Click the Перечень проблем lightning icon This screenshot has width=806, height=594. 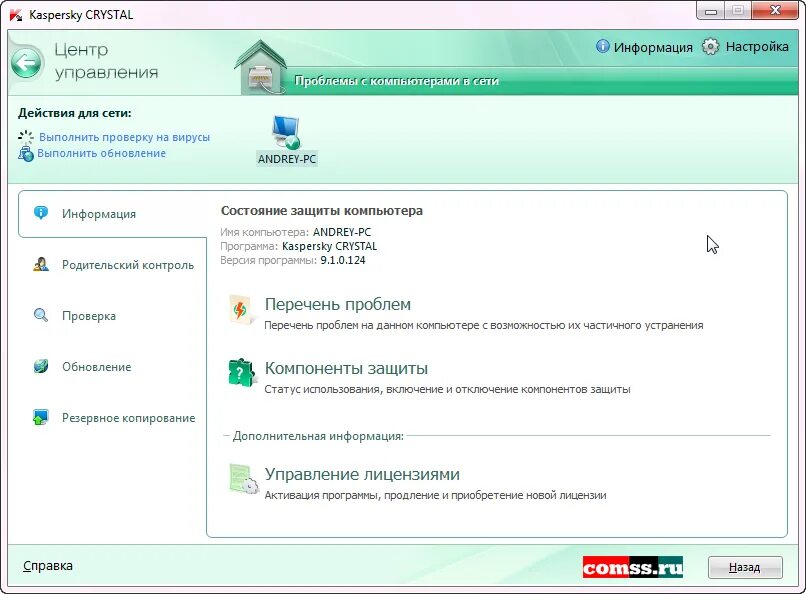(242, 310)
